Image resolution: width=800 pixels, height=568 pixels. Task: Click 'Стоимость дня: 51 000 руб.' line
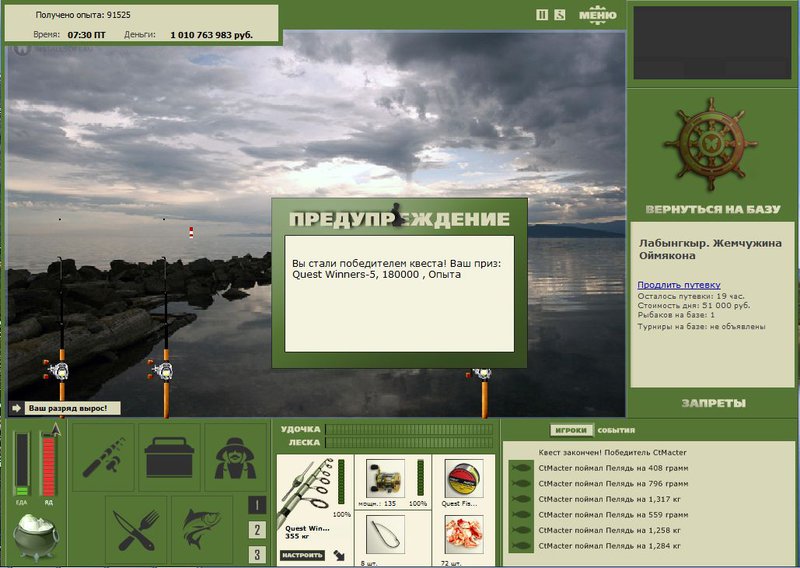[x=694, y=305]
